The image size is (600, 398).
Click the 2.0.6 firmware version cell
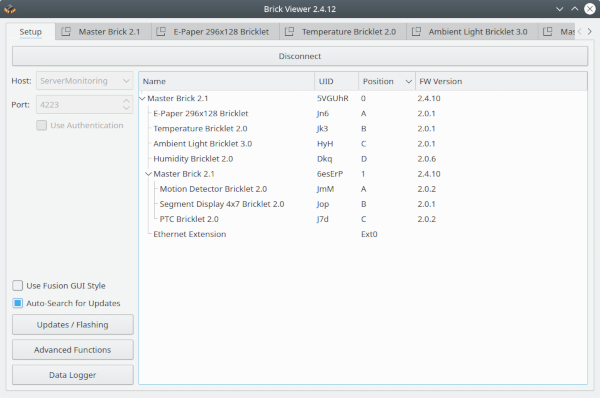pos(427,159)
